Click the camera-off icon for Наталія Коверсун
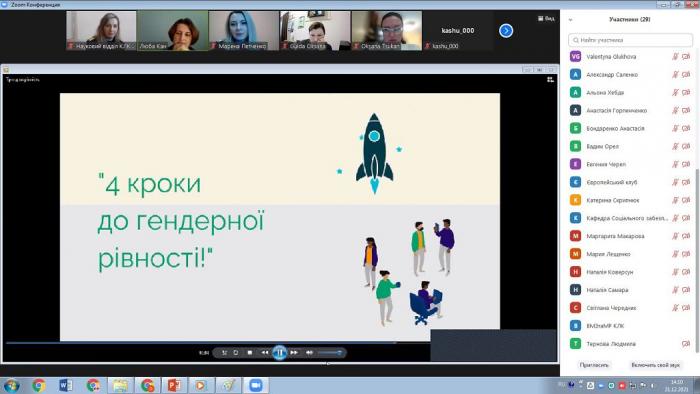This screenshot has width=700, height=394. pos(686,272)
